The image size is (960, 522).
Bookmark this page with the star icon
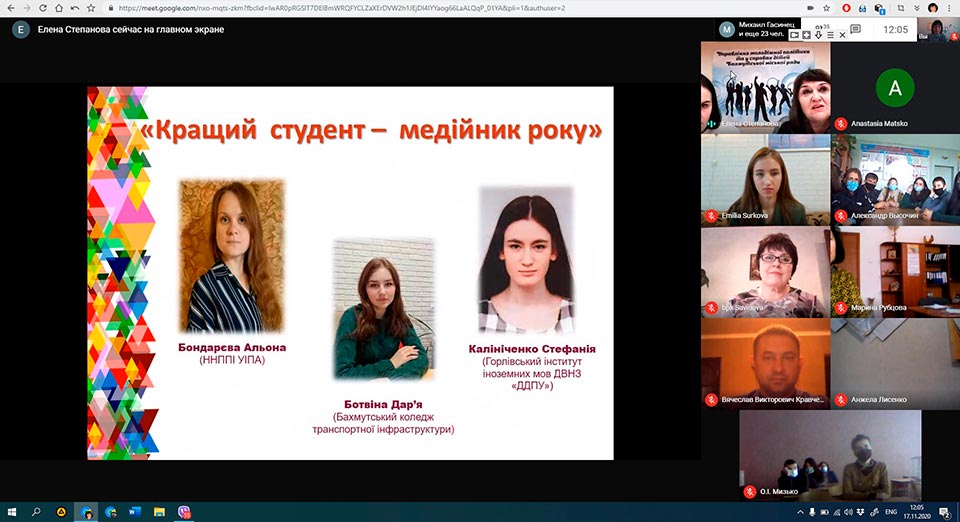pyautogui.click(x=825, y=8)
